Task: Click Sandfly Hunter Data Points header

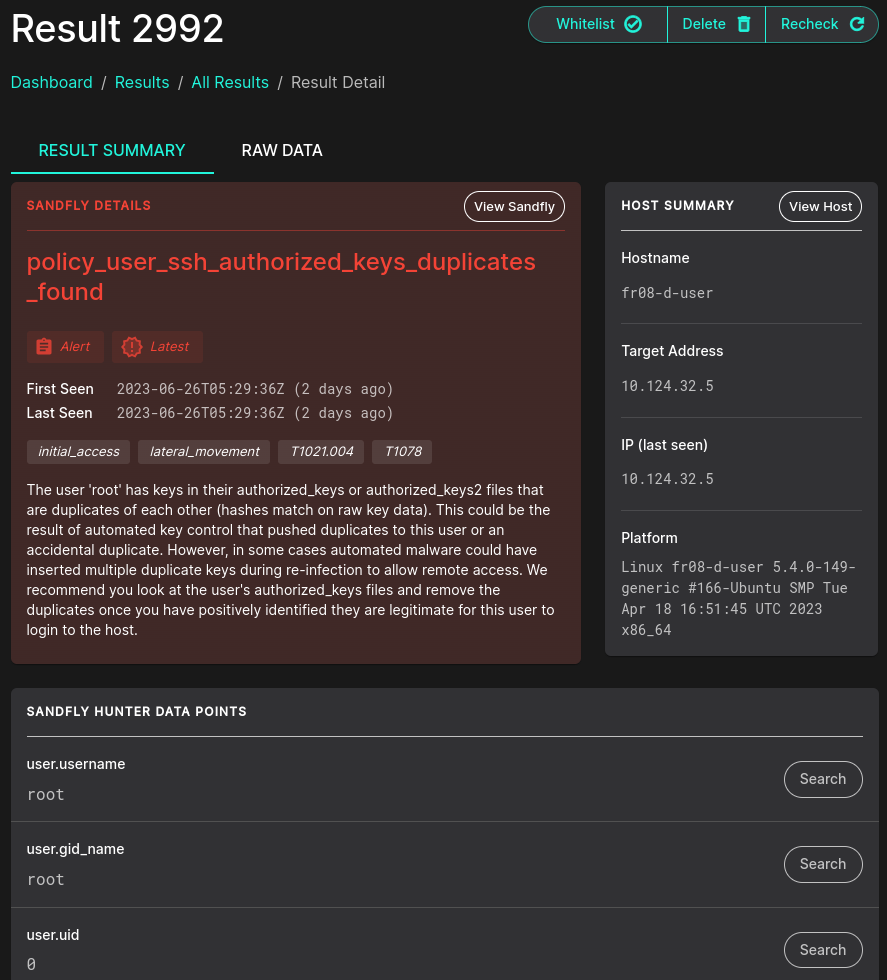Action: [136, 711]
